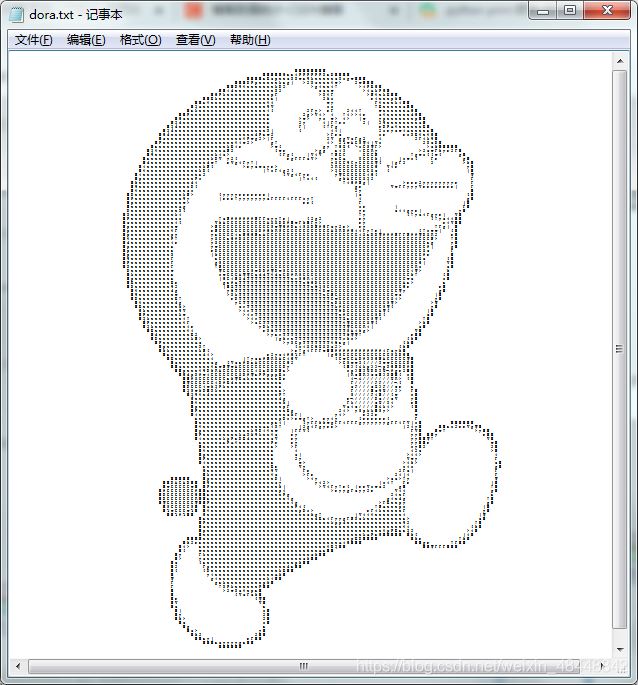Open the 帮助(H) menu

click(x=250, y=40)
